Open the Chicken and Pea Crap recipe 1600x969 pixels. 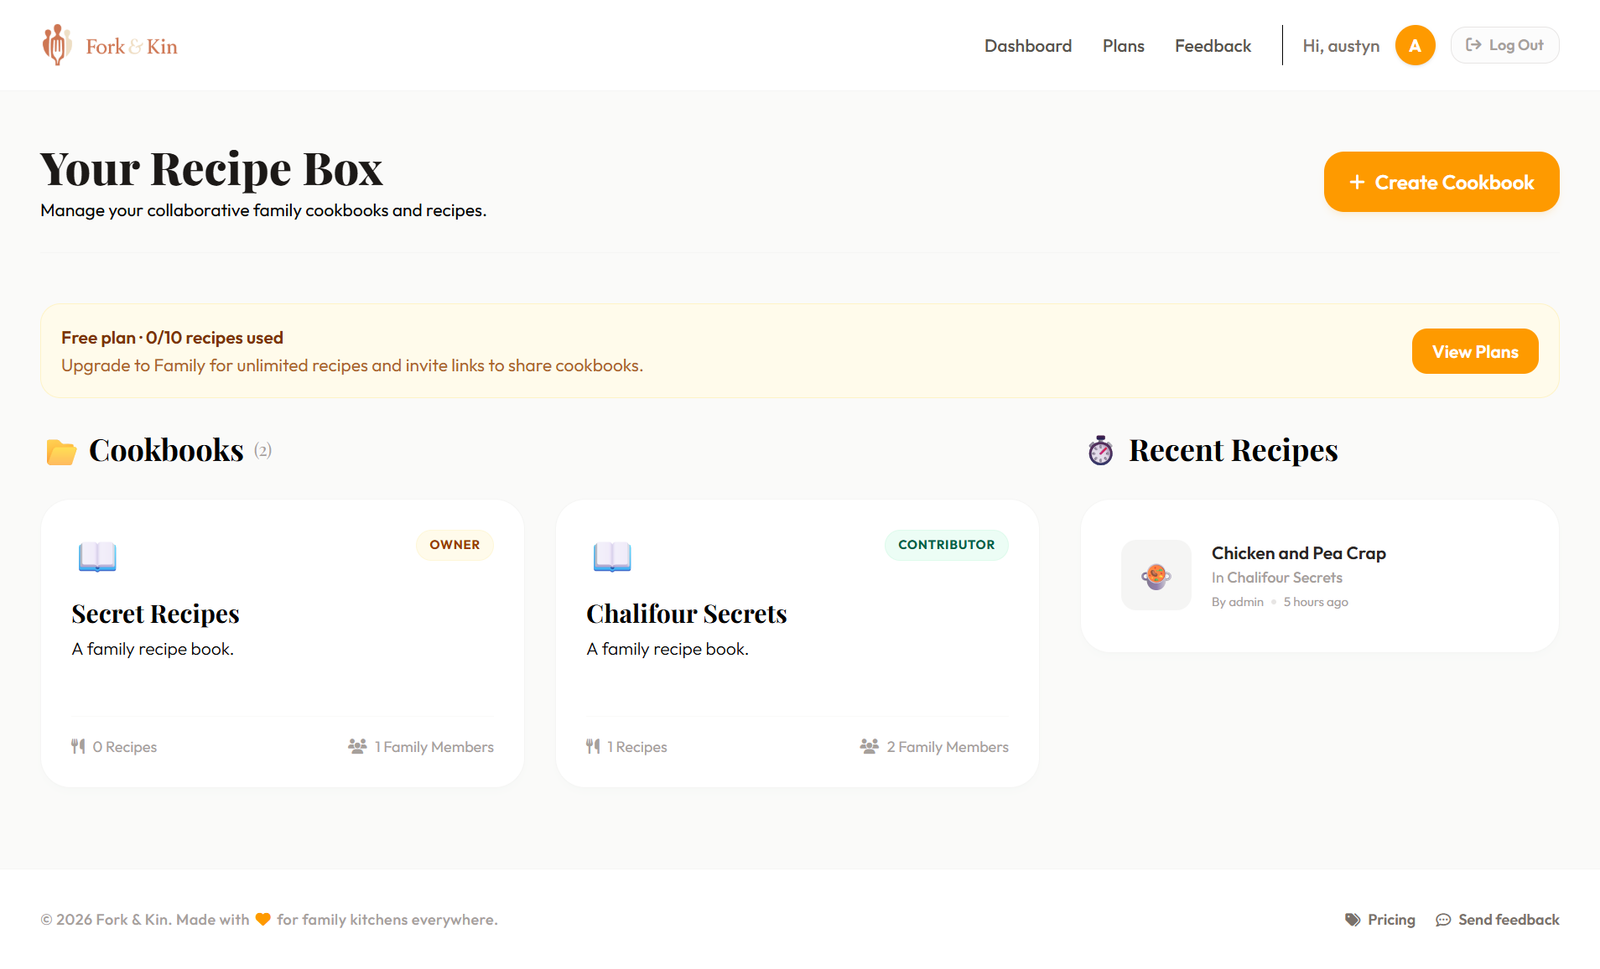1299,553
